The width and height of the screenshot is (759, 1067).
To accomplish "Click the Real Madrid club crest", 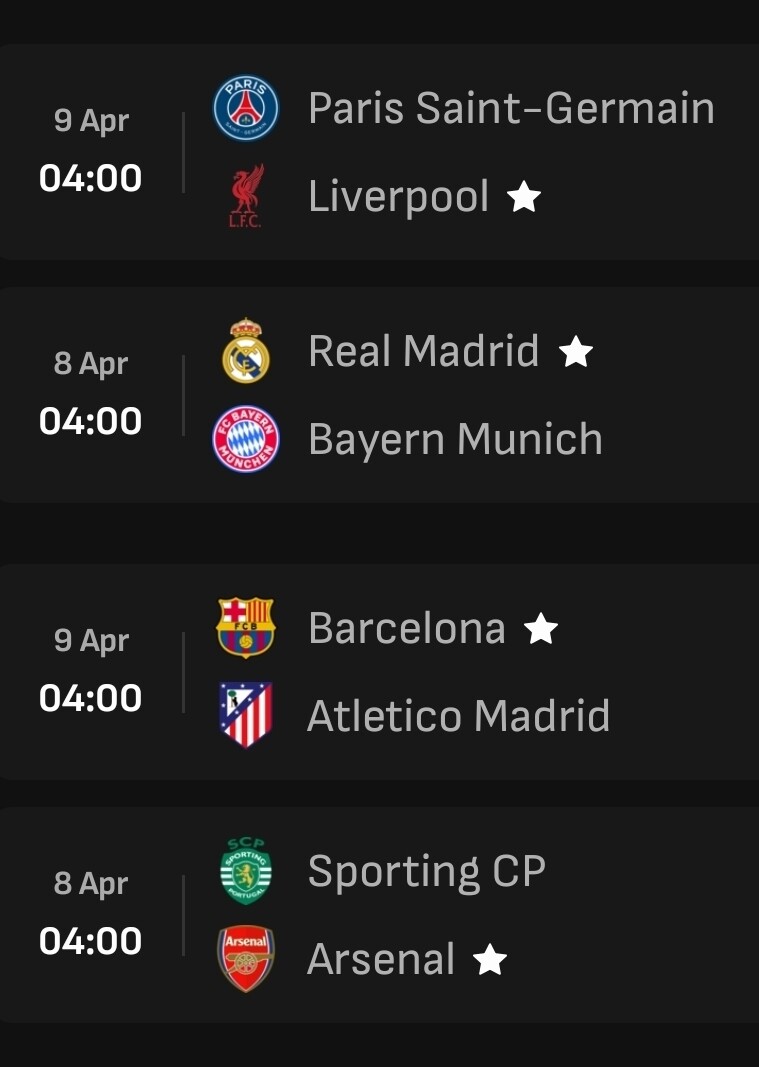I will tap(246, 350).
